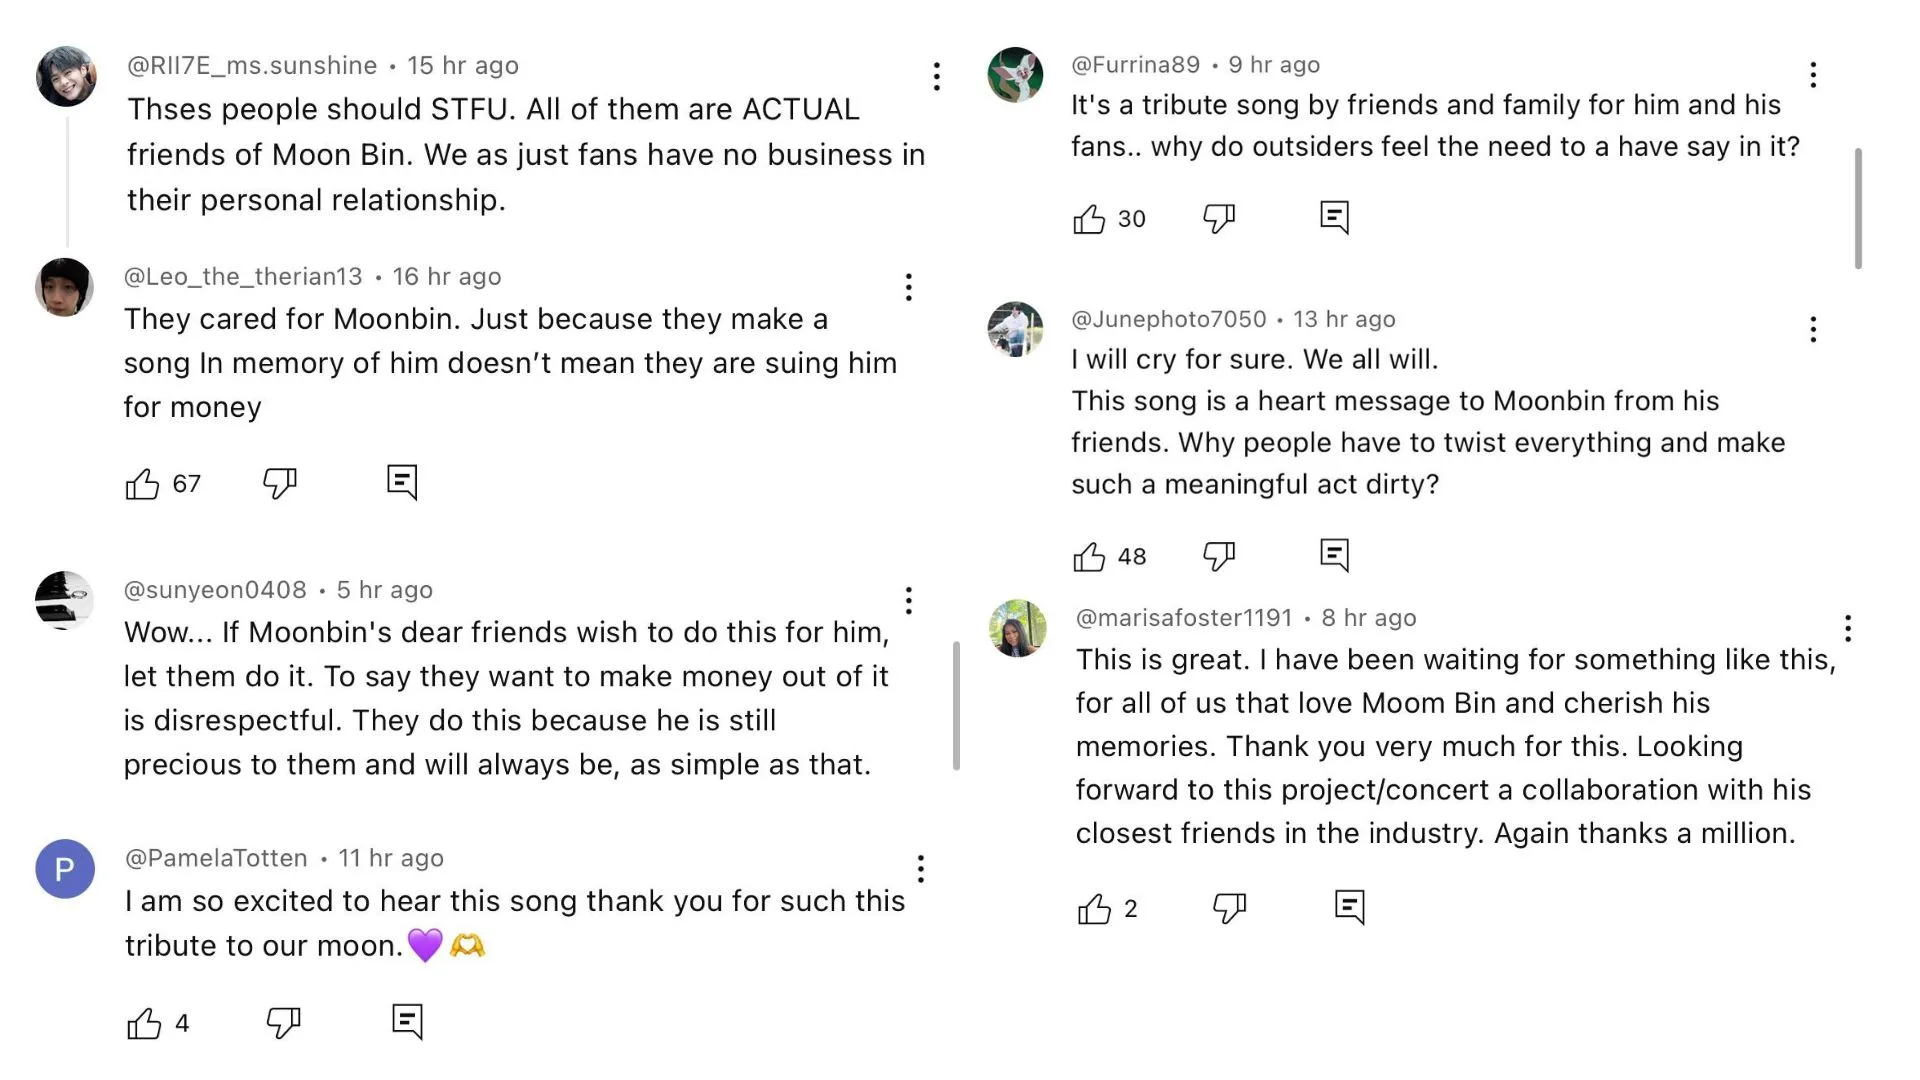
Task: Like @PamelaTotten's tribute comment
Action: point(144,1023)
